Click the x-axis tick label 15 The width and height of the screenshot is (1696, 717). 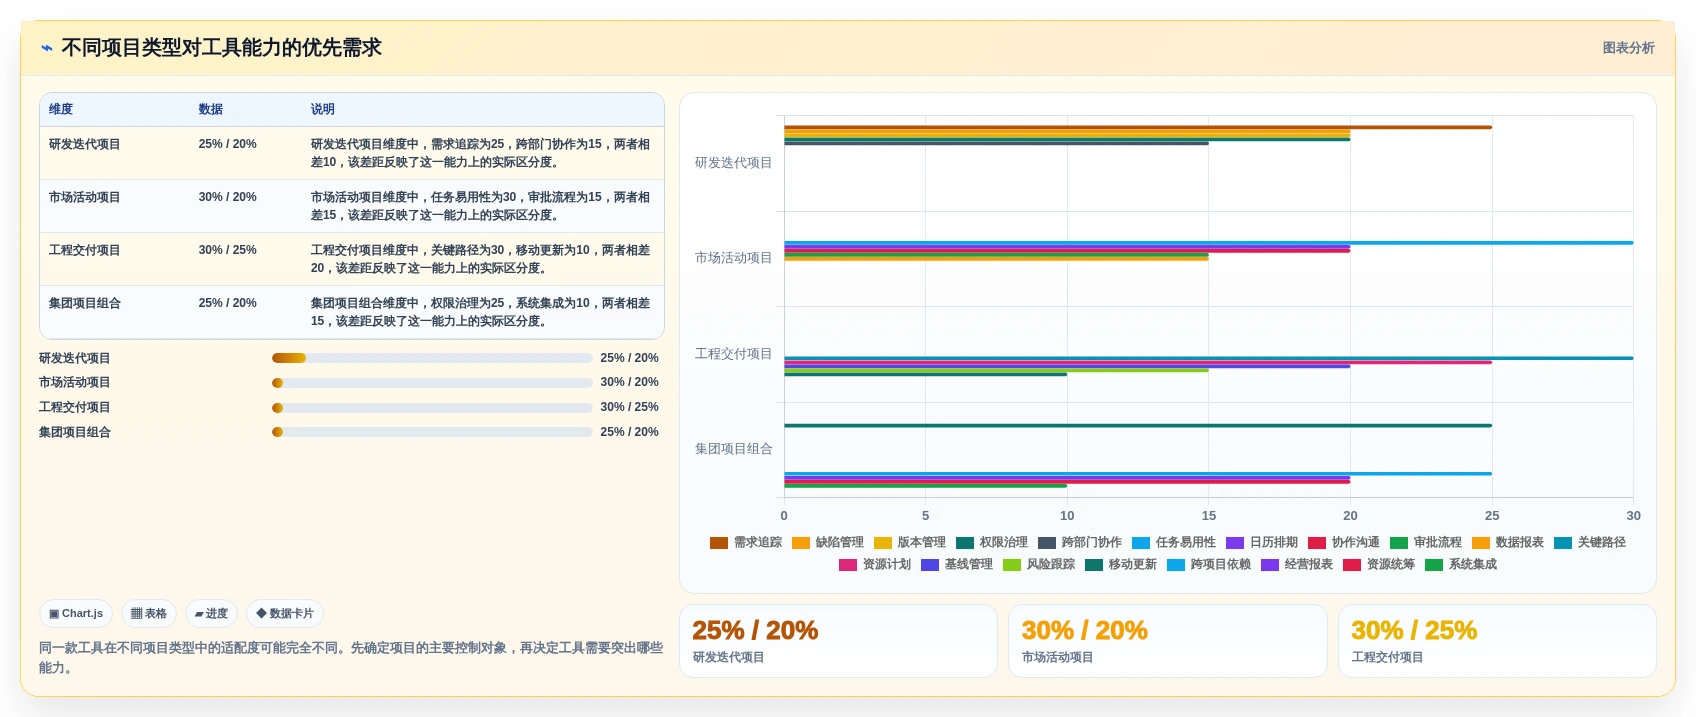[x=1209, y=516]
